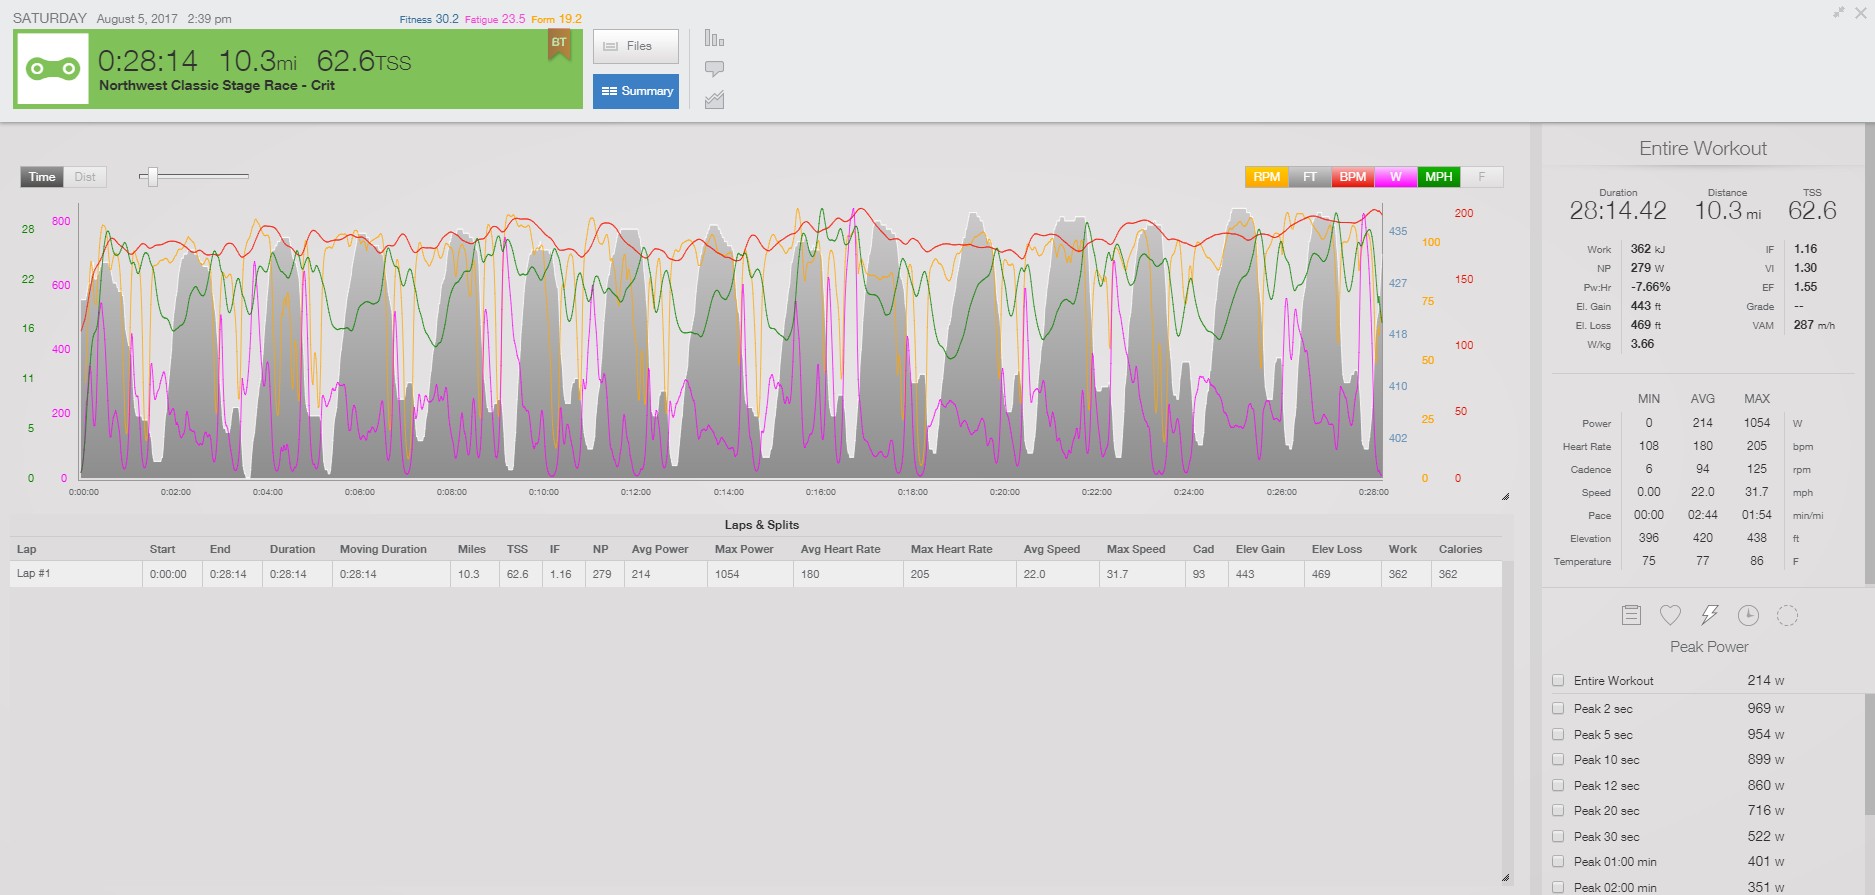The image size is (1875, 895).
Task: Click the line graph analysis icon
Action: tap(714, 100)
